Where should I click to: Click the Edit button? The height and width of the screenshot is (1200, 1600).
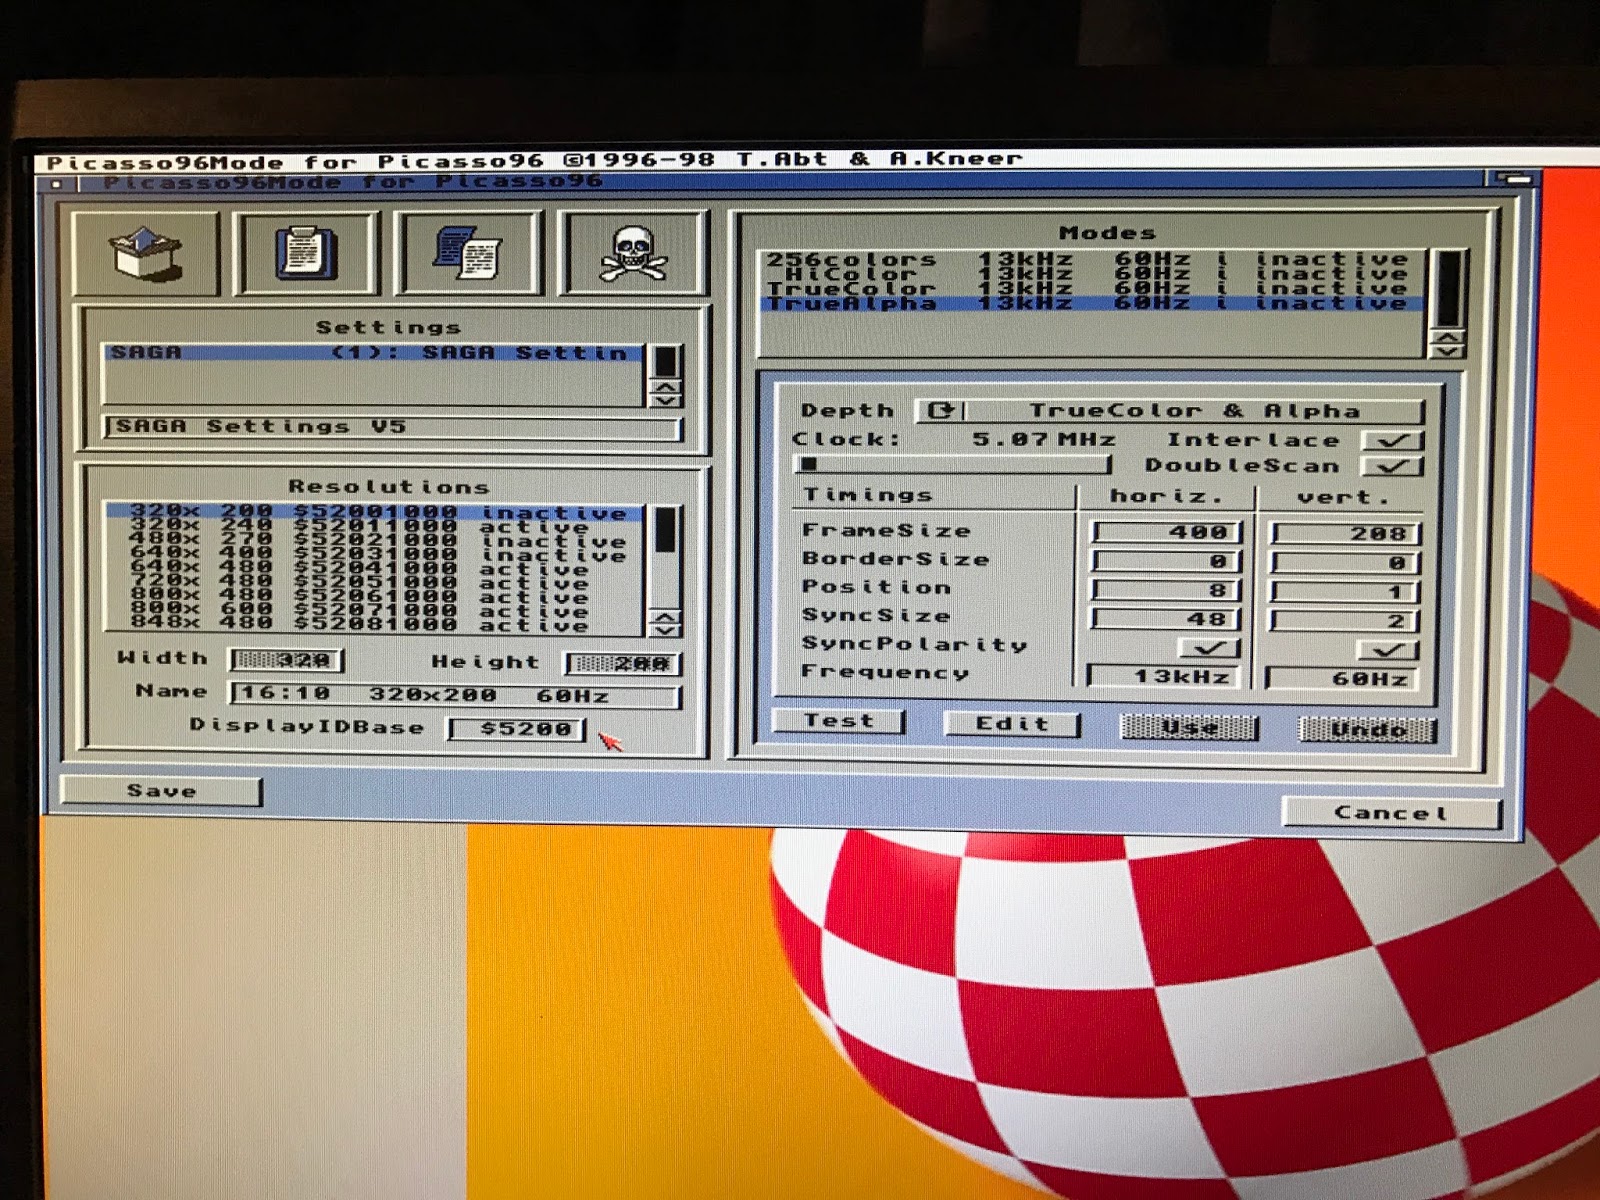1012,724
